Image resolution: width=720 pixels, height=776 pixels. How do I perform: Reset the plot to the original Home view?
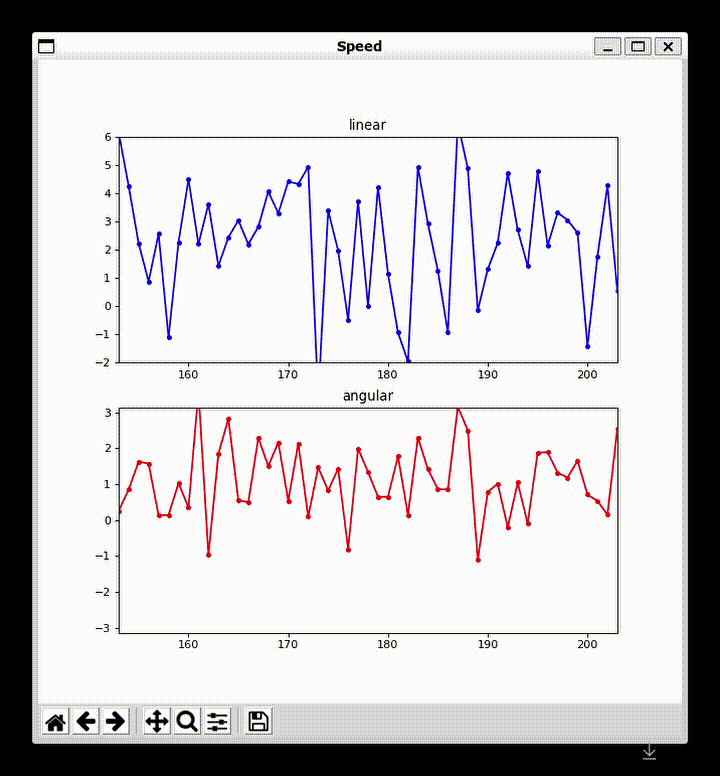coord(56,721)
